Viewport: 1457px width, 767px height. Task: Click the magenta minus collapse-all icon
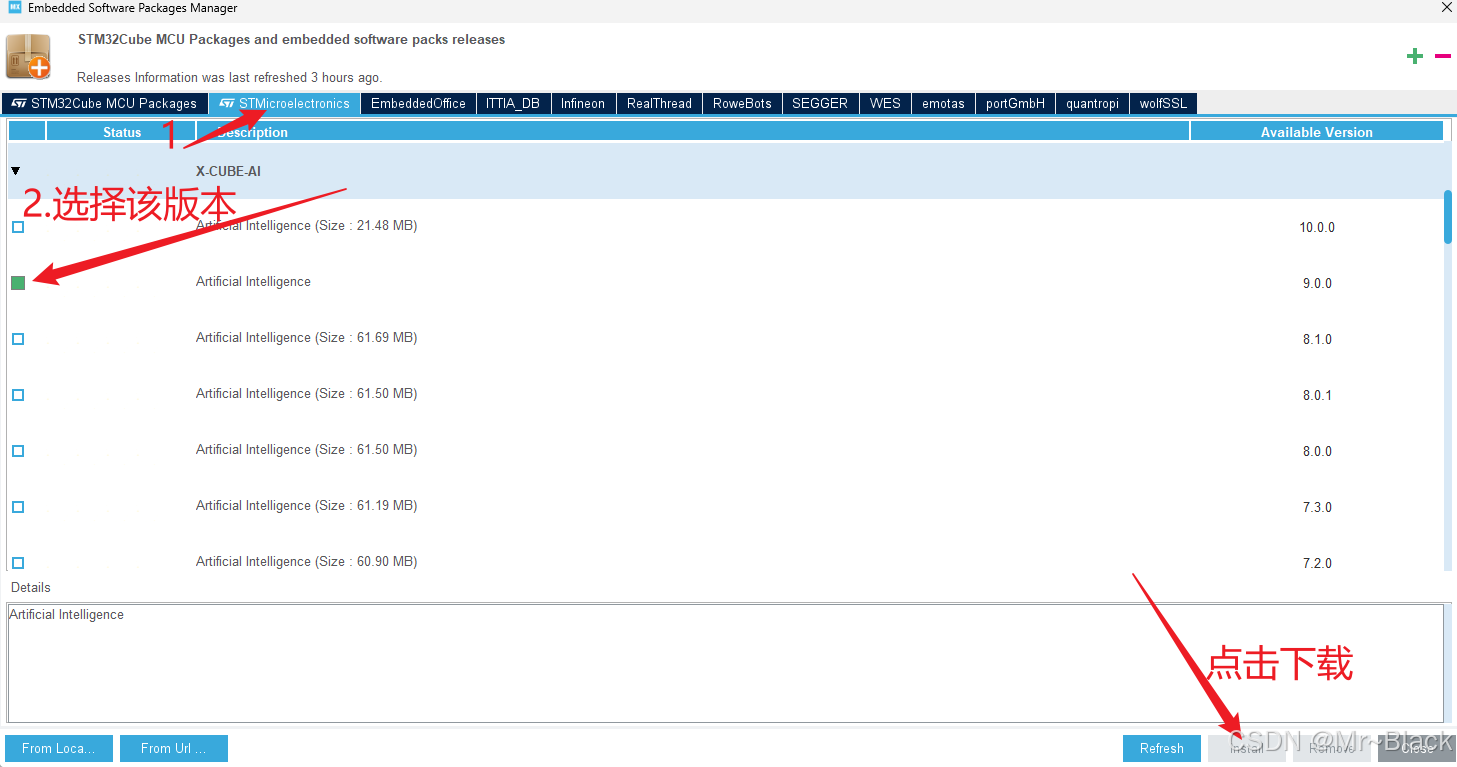coord(1442,57)
